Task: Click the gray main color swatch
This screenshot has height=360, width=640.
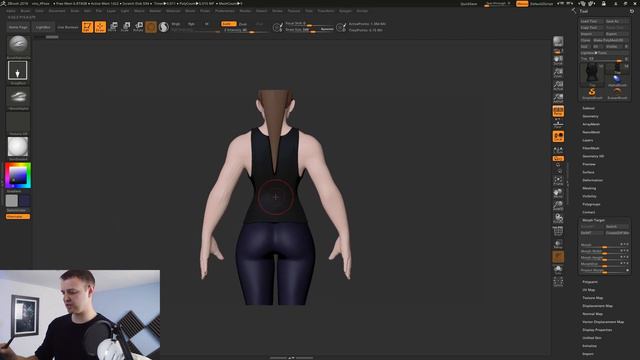Action: pos(12,200)
